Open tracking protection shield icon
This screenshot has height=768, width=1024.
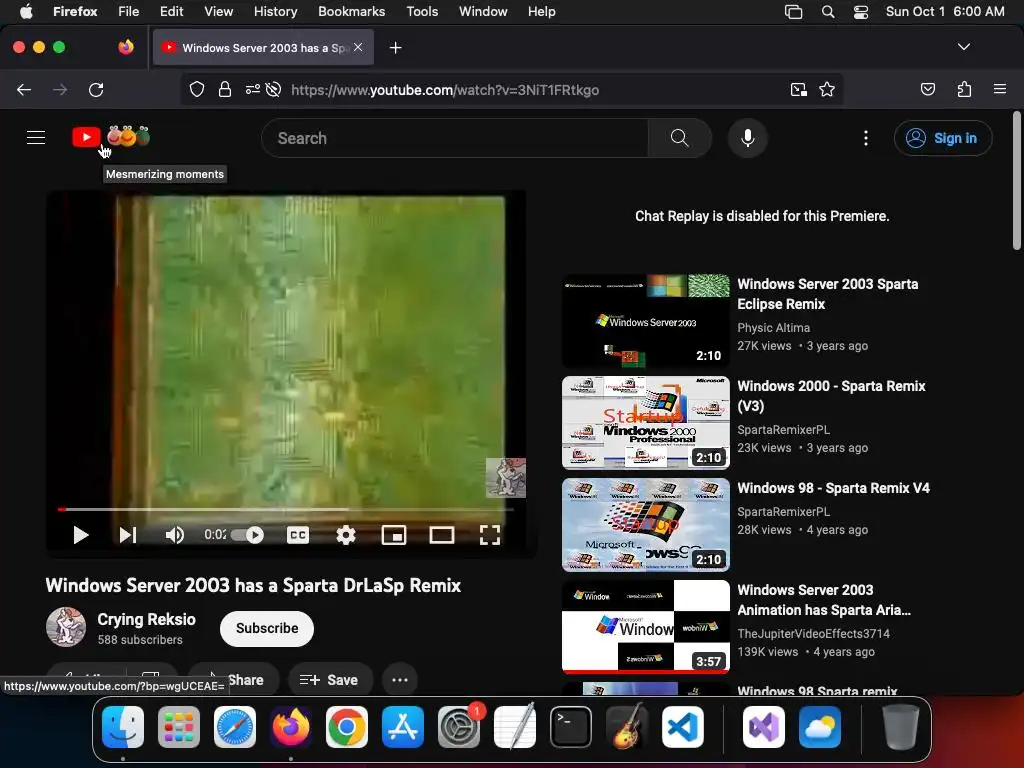(x=197, y=89)
